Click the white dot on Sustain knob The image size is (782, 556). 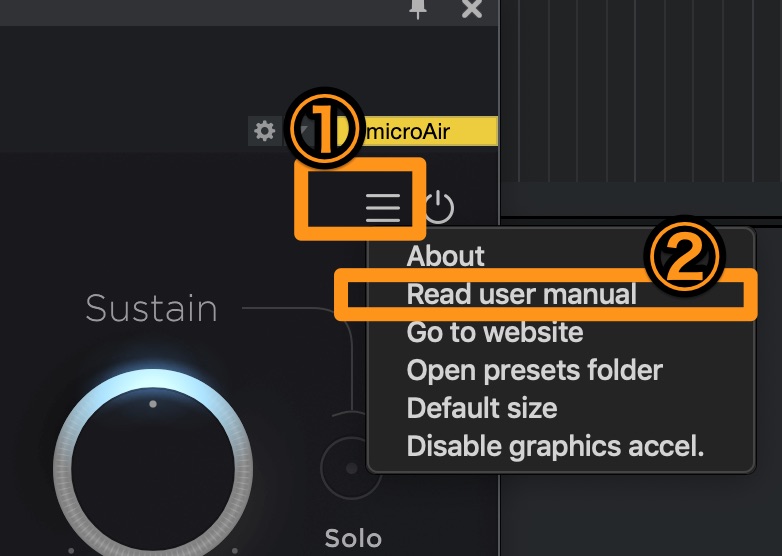[x=153, y=405]
